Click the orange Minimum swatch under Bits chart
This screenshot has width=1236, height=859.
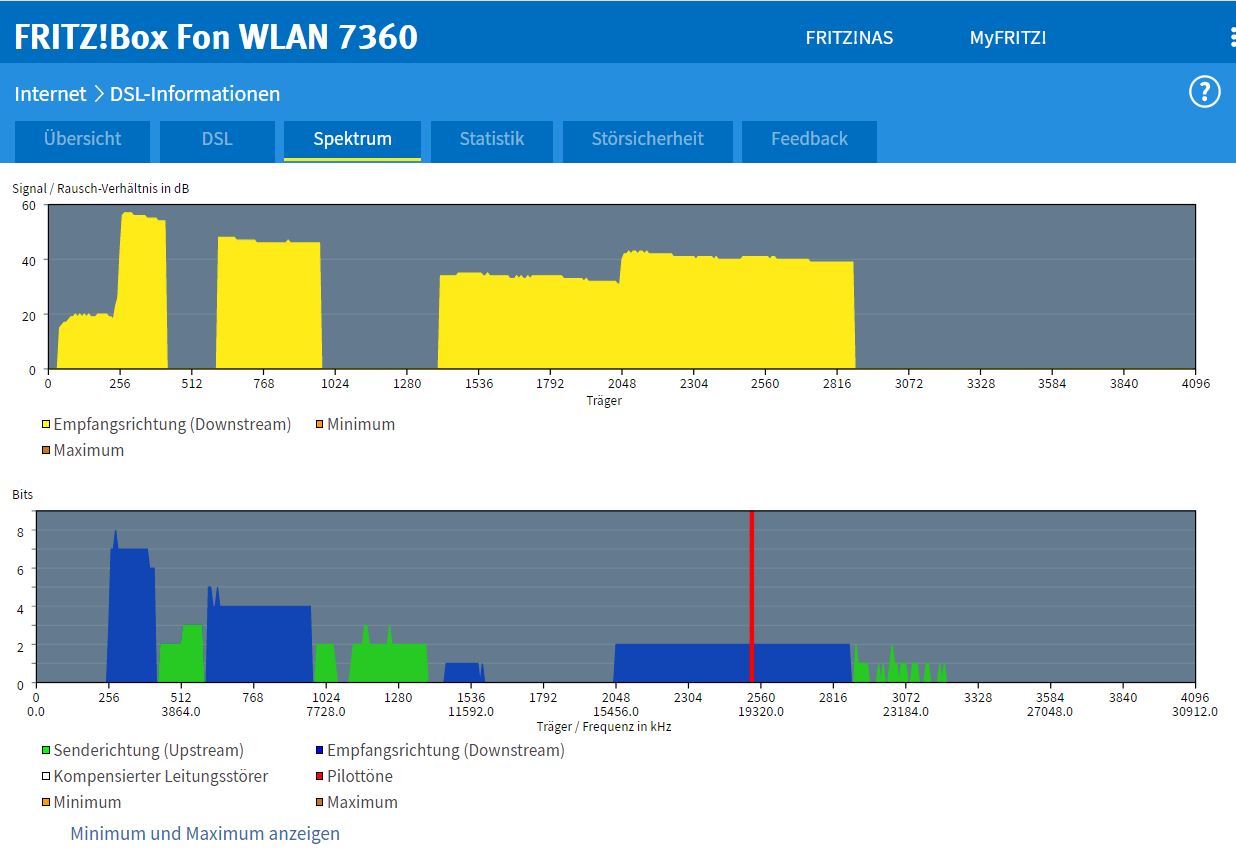(46, 803)
